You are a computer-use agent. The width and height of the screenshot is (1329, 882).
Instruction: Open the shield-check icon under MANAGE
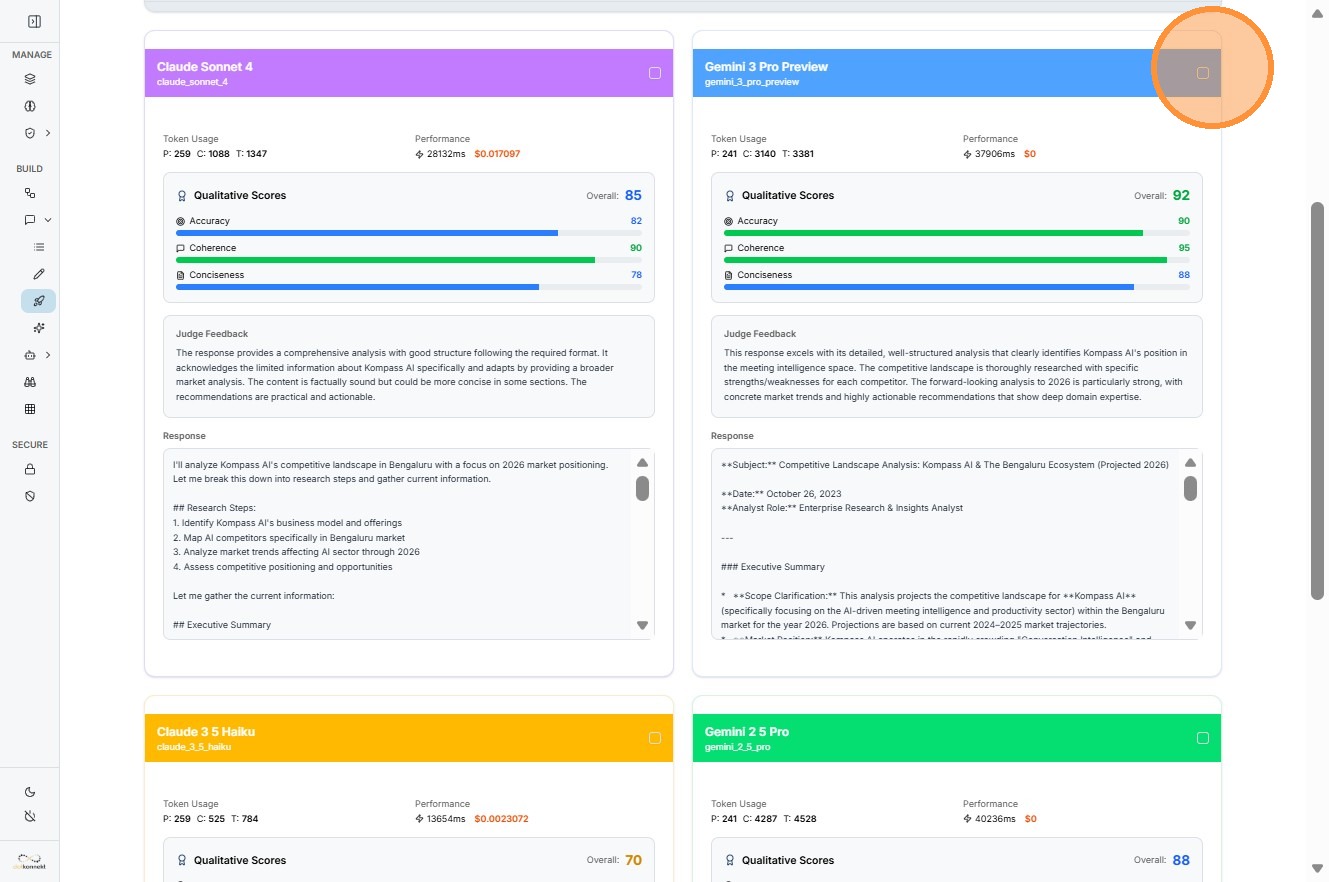click(30, 133)
